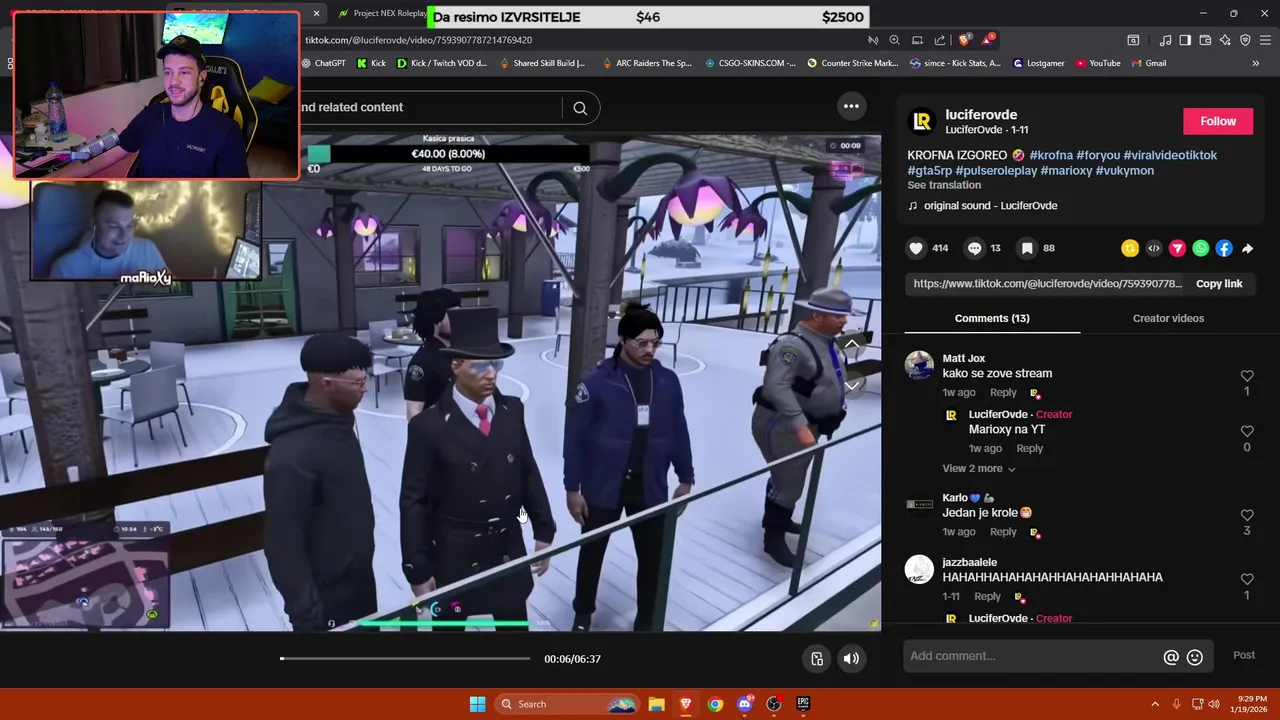Seek on the video progress bar

point(405,658)
